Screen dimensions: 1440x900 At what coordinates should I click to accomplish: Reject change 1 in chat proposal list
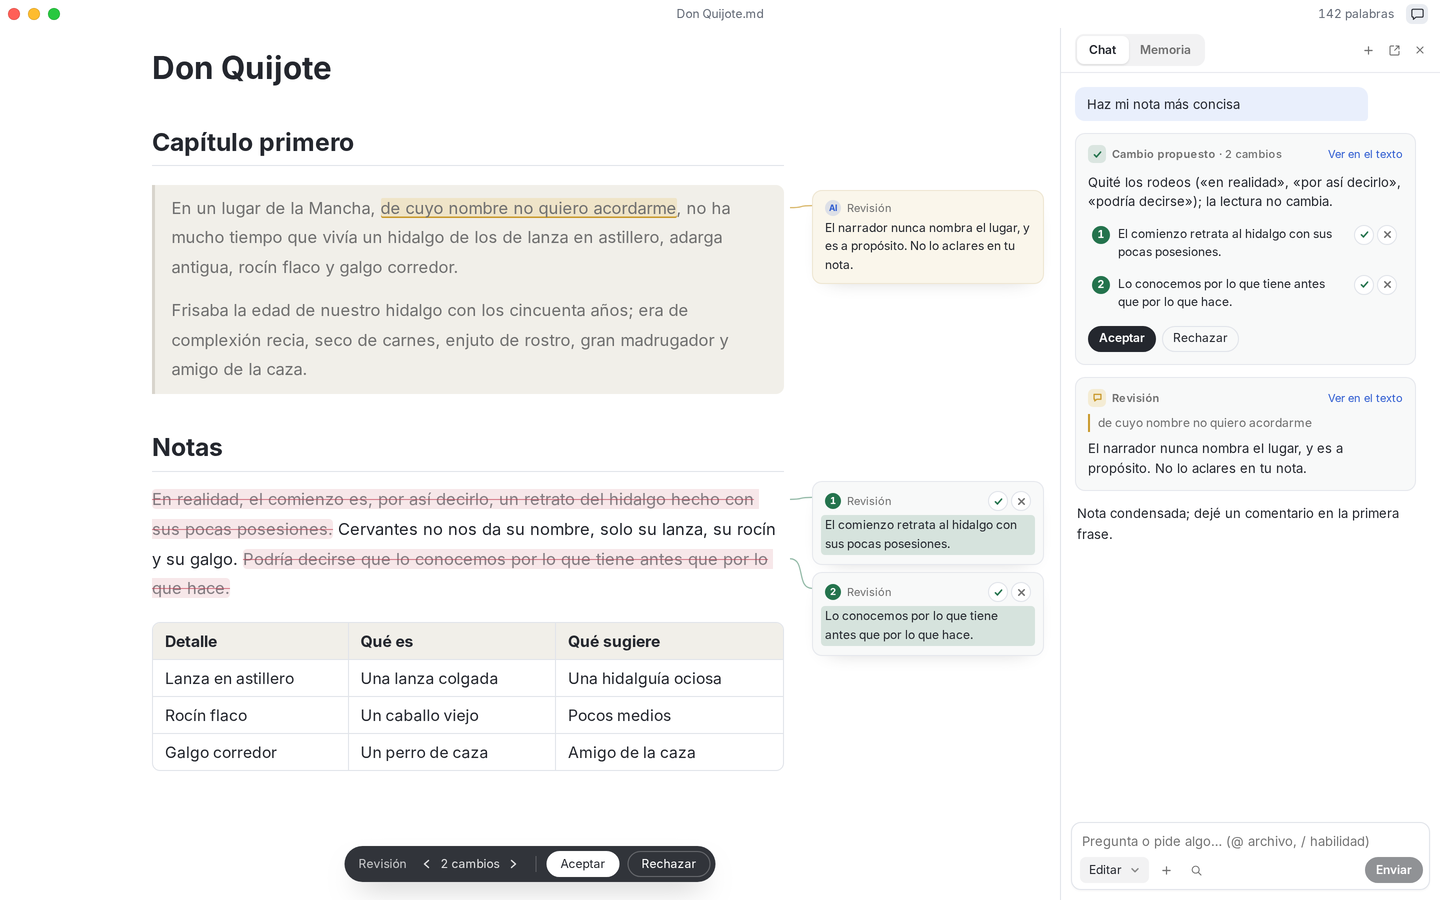1387,235
